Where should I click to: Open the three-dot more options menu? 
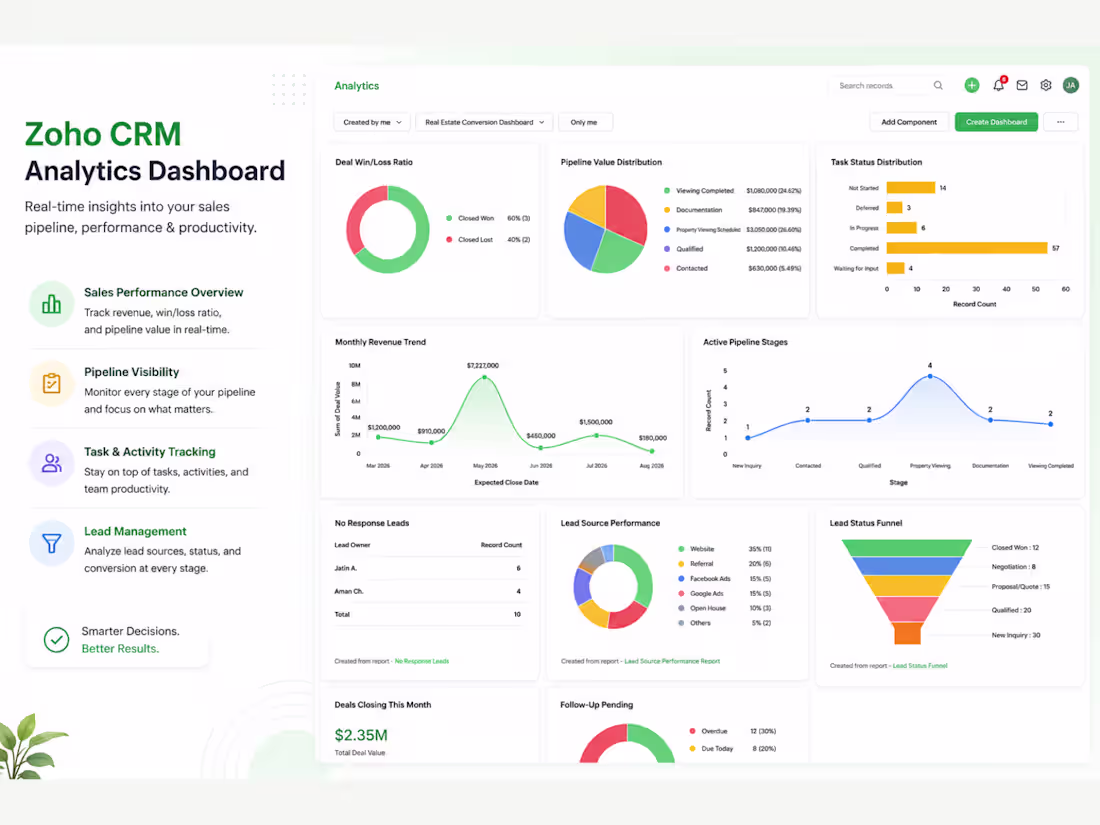[1061, 122]
